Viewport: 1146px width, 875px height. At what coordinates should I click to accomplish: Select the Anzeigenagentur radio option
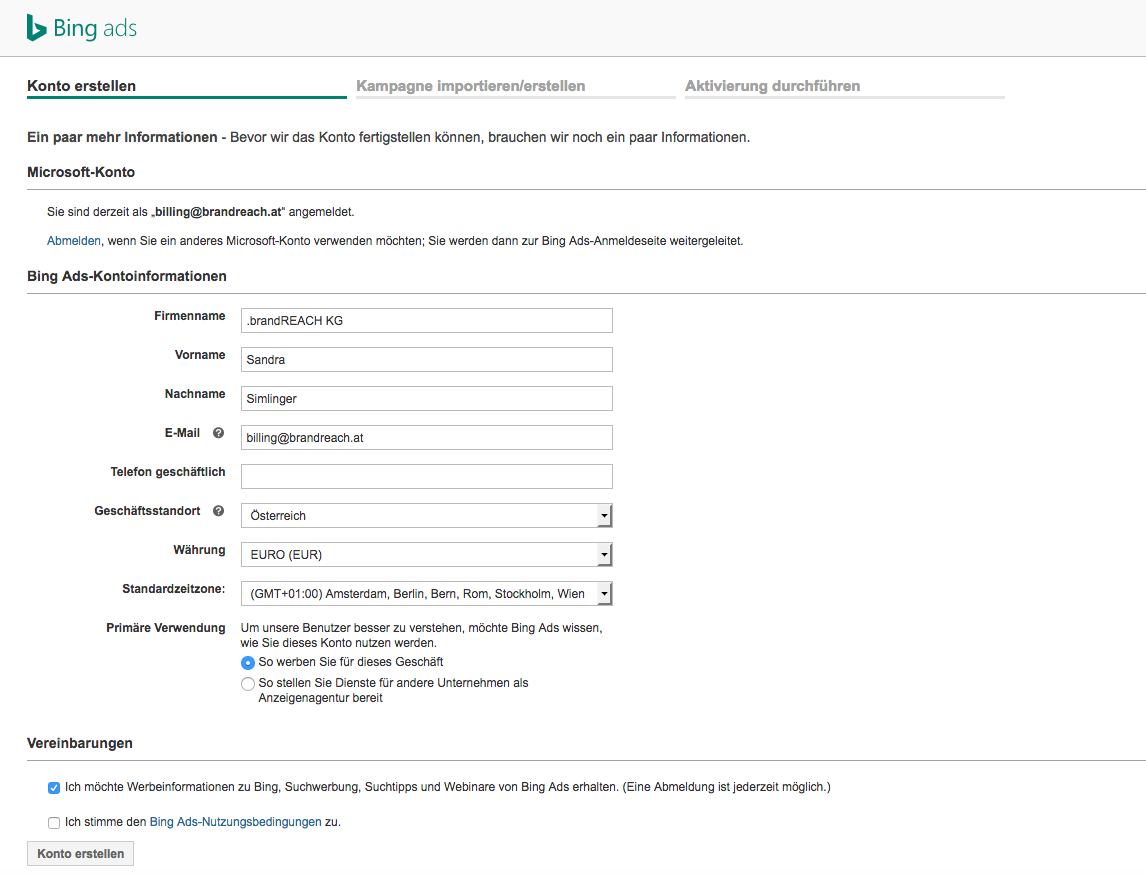[x=248, y=684]
